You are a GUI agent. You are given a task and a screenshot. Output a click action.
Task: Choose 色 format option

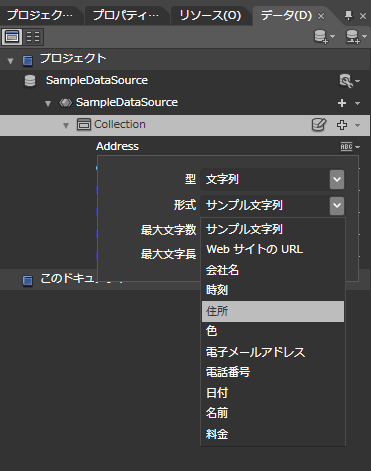(x=273, y=331)
